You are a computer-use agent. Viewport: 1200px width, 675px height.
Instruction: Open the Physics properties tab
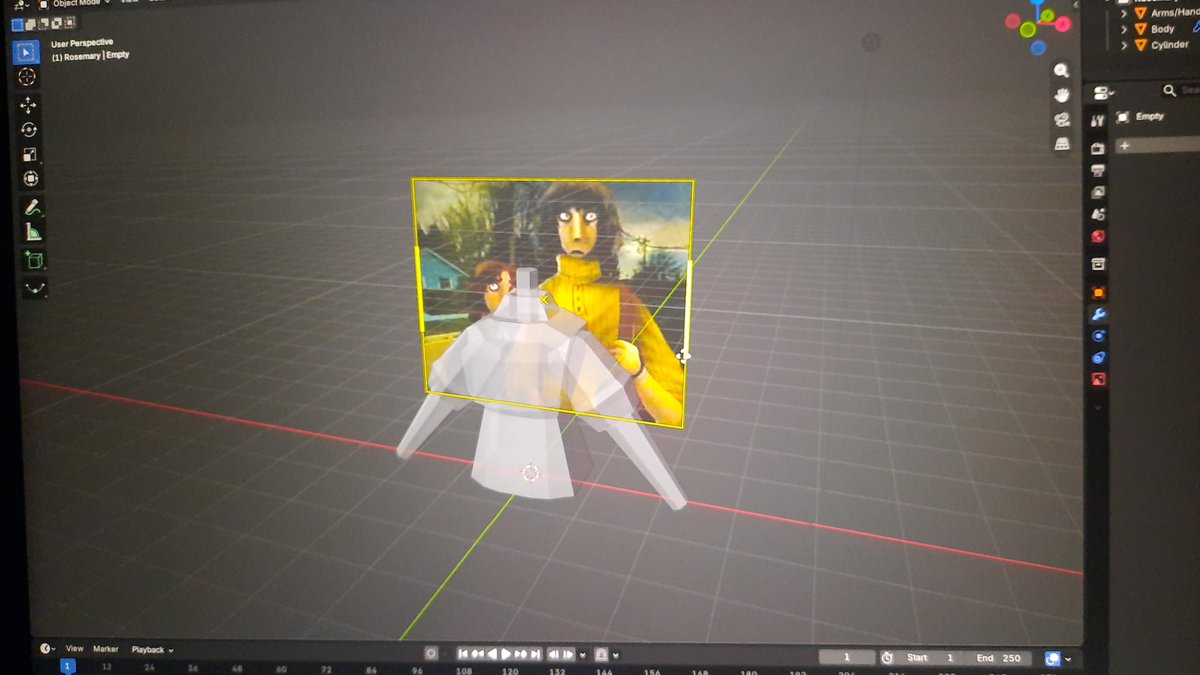click(1099, 336)
